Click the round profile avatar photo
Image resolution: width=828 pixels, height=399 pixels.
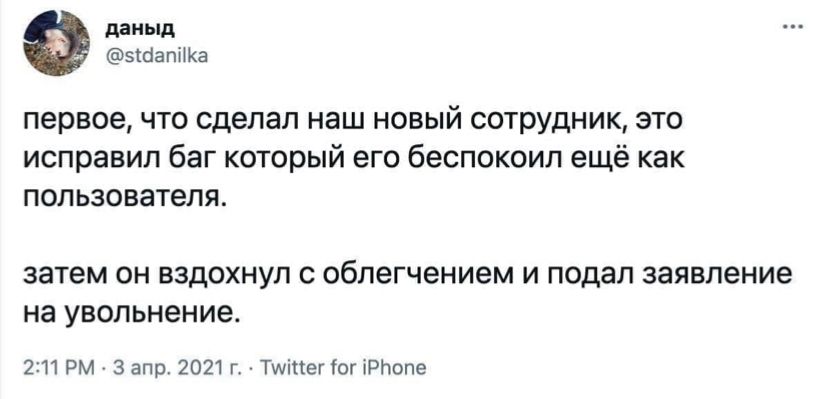(56, 42)
